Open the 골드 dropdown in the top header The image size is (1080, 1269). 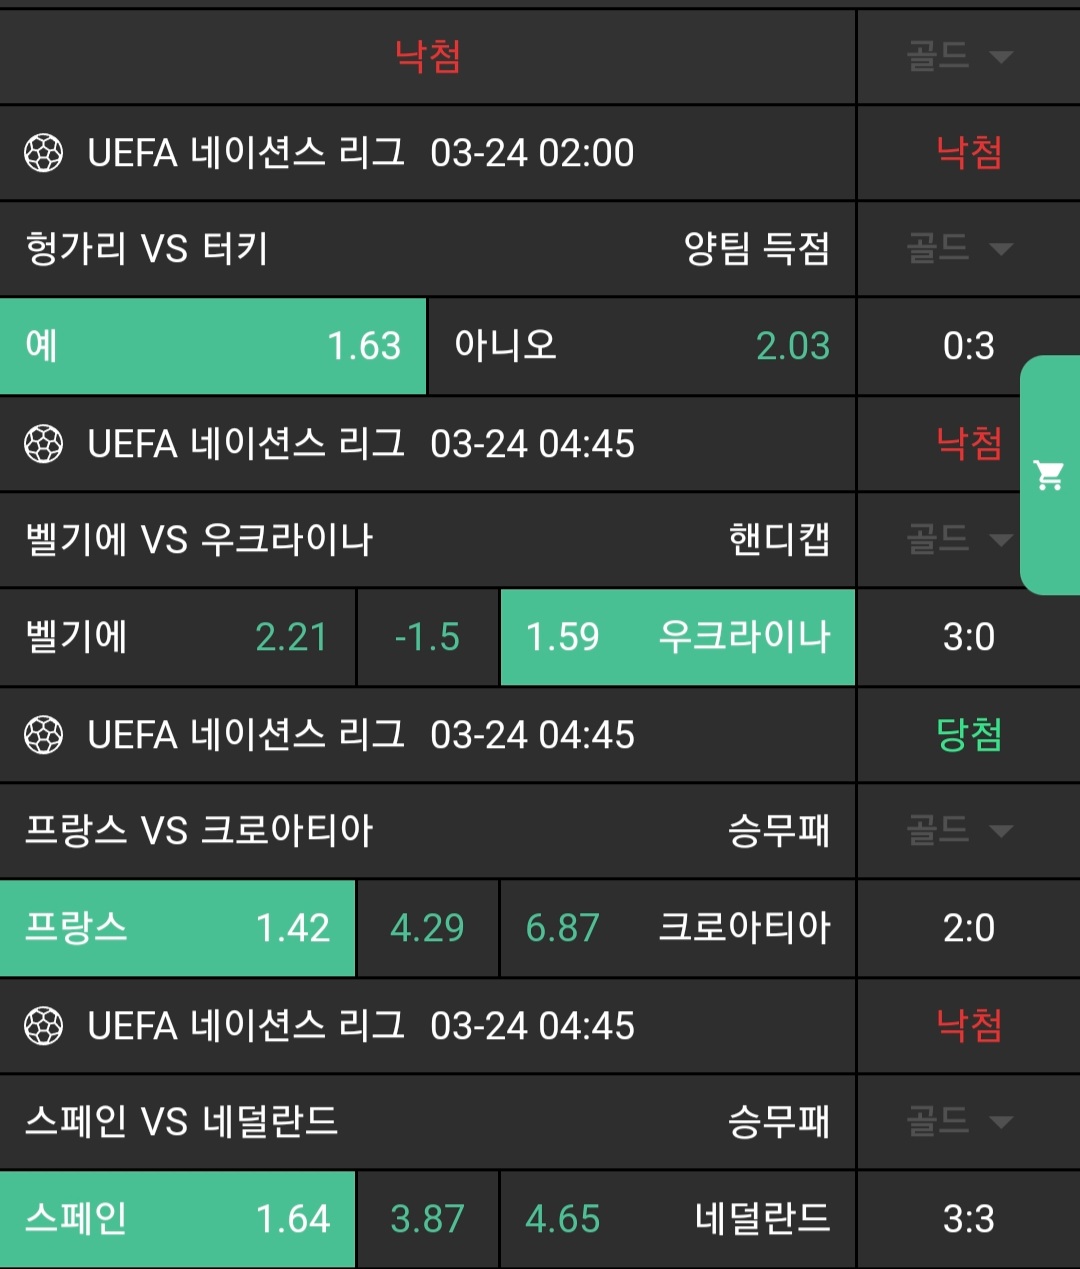click(x=960, y=56)
